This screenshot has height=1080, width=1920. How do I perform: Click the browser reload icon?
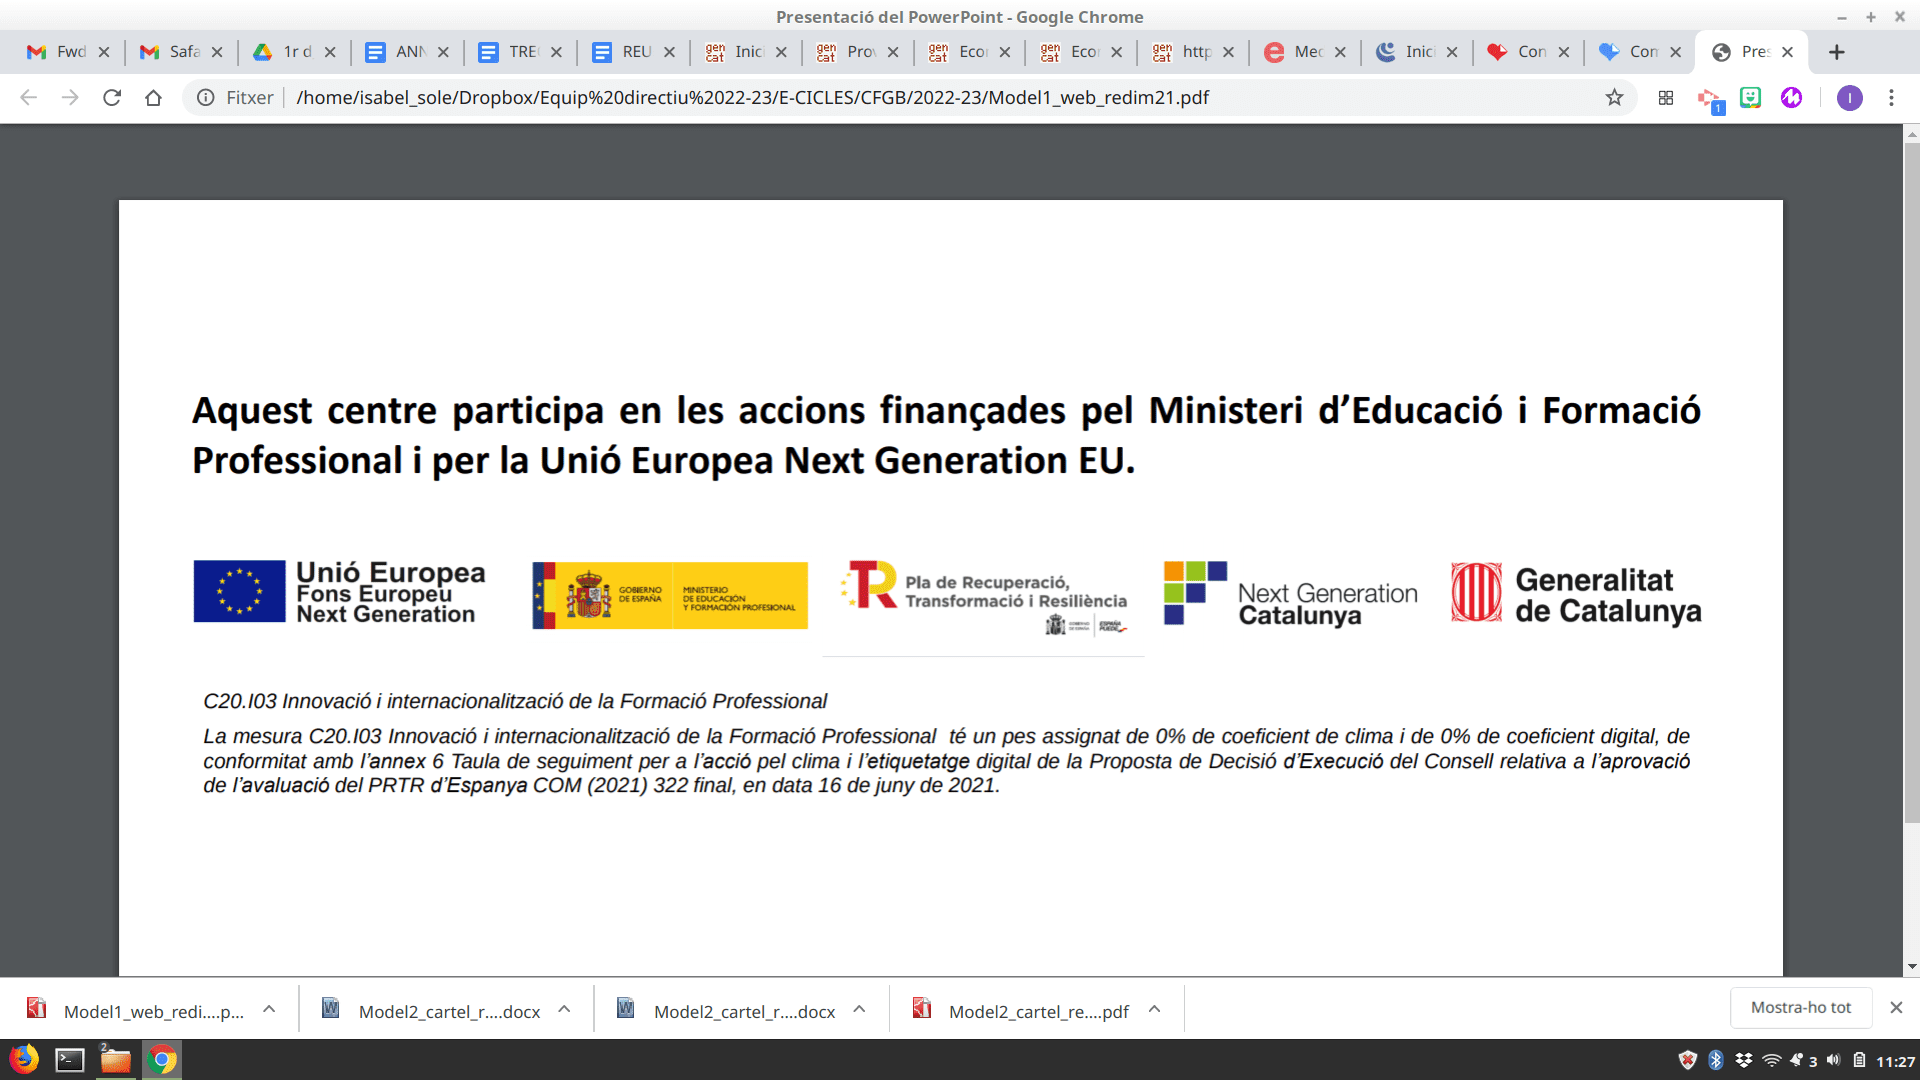click(112, 97)
